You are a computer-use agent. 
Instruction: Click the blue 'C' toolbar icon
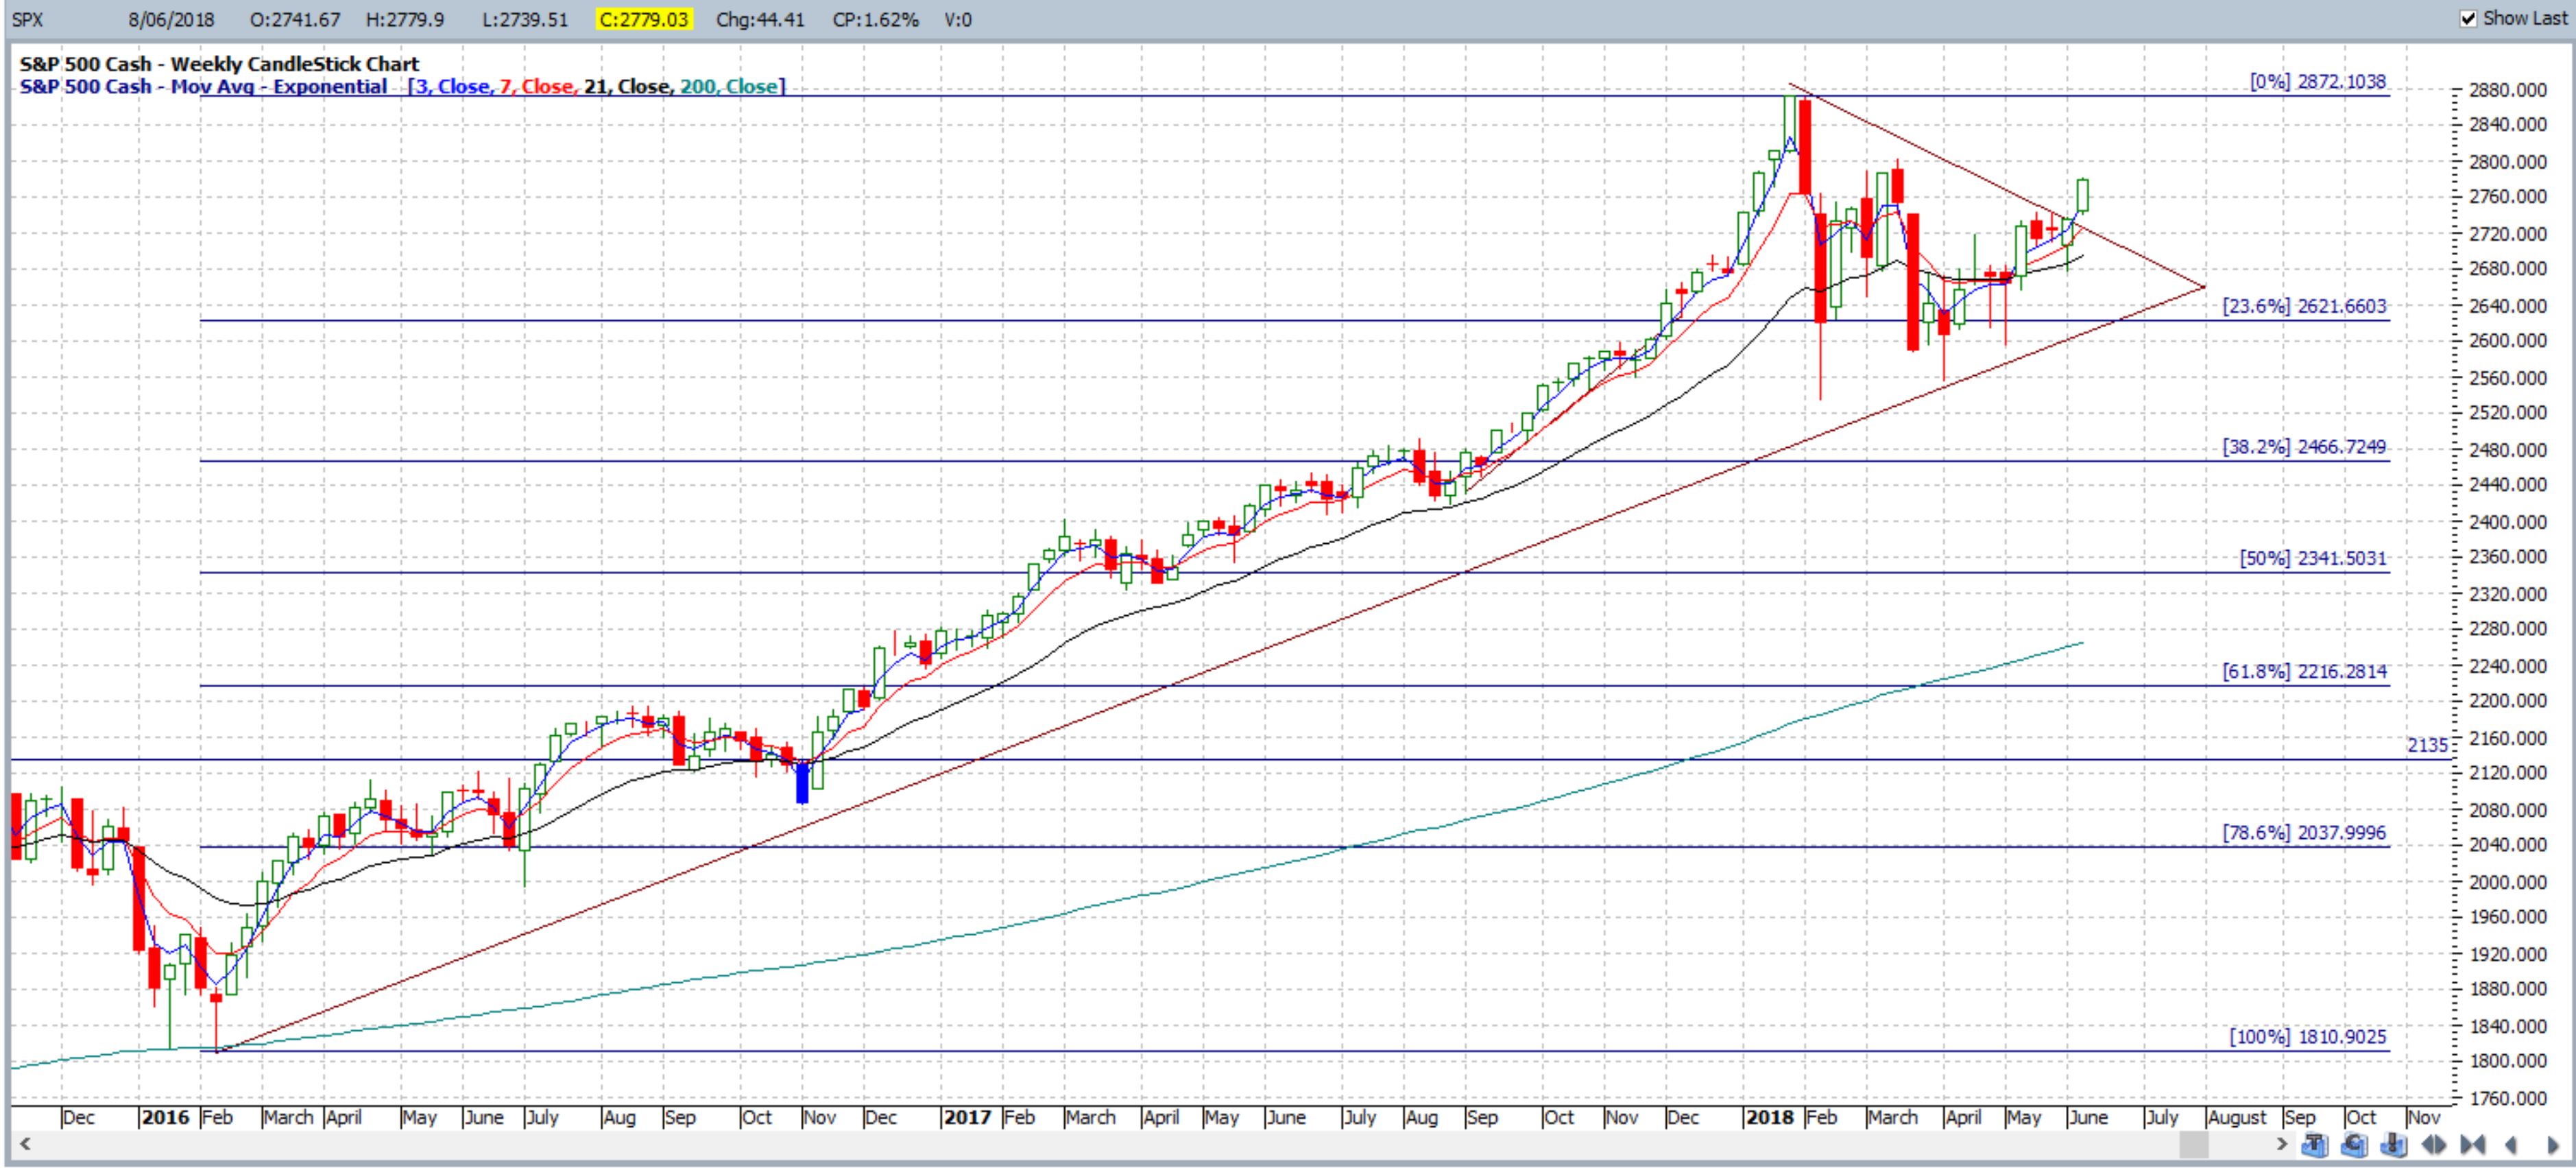[2354, 1144]
